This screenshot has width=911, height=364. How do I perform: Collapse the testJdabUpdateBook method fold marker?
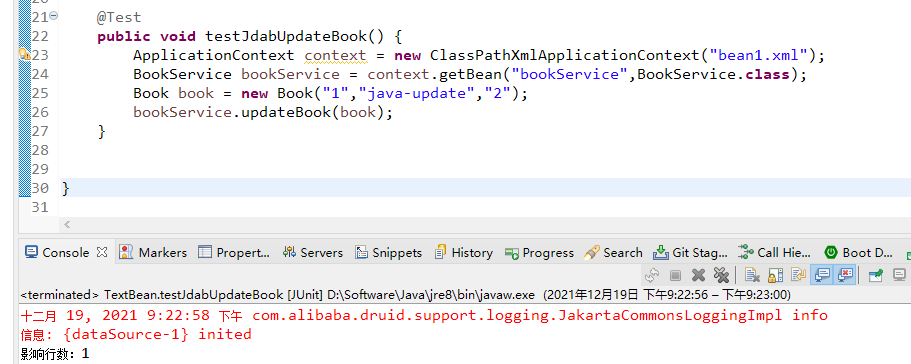tap(54, 16)
